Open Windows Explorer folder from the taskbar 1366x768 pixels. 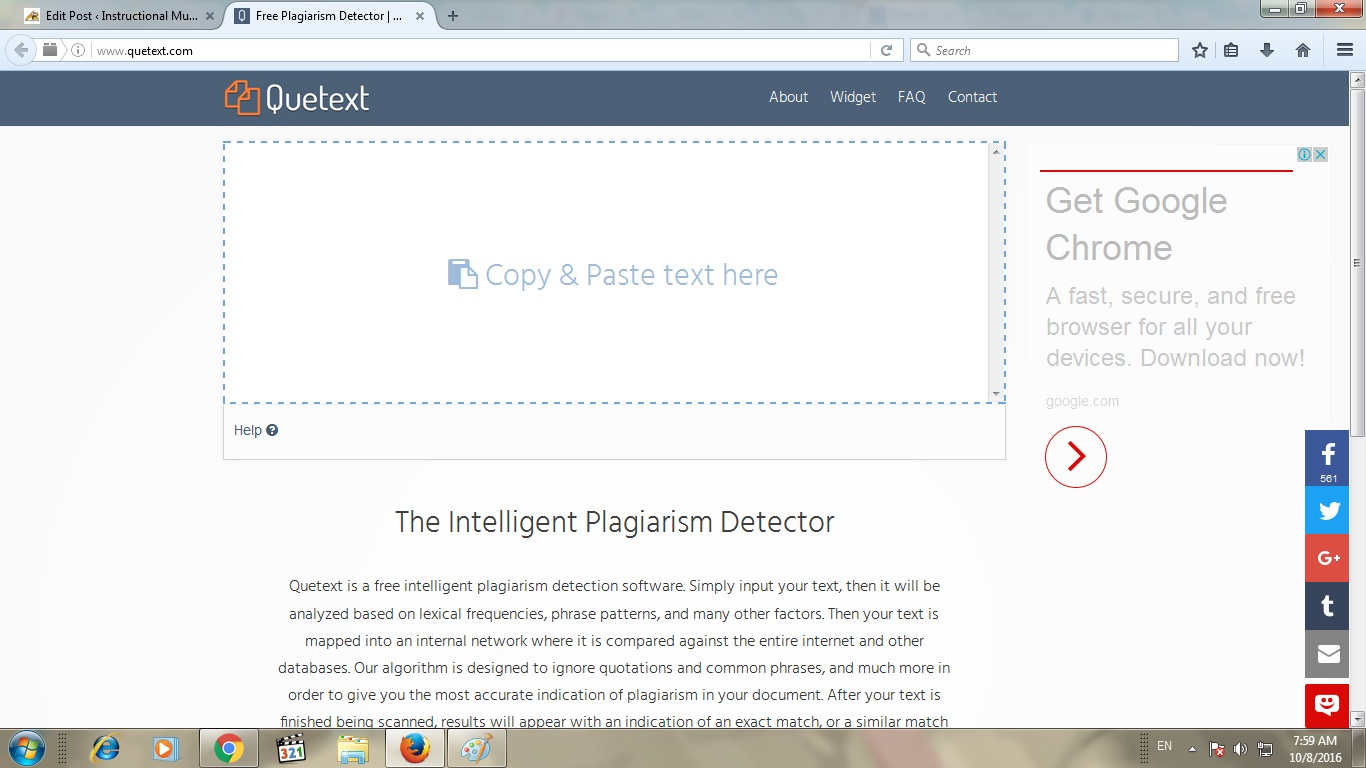point(353,748)
